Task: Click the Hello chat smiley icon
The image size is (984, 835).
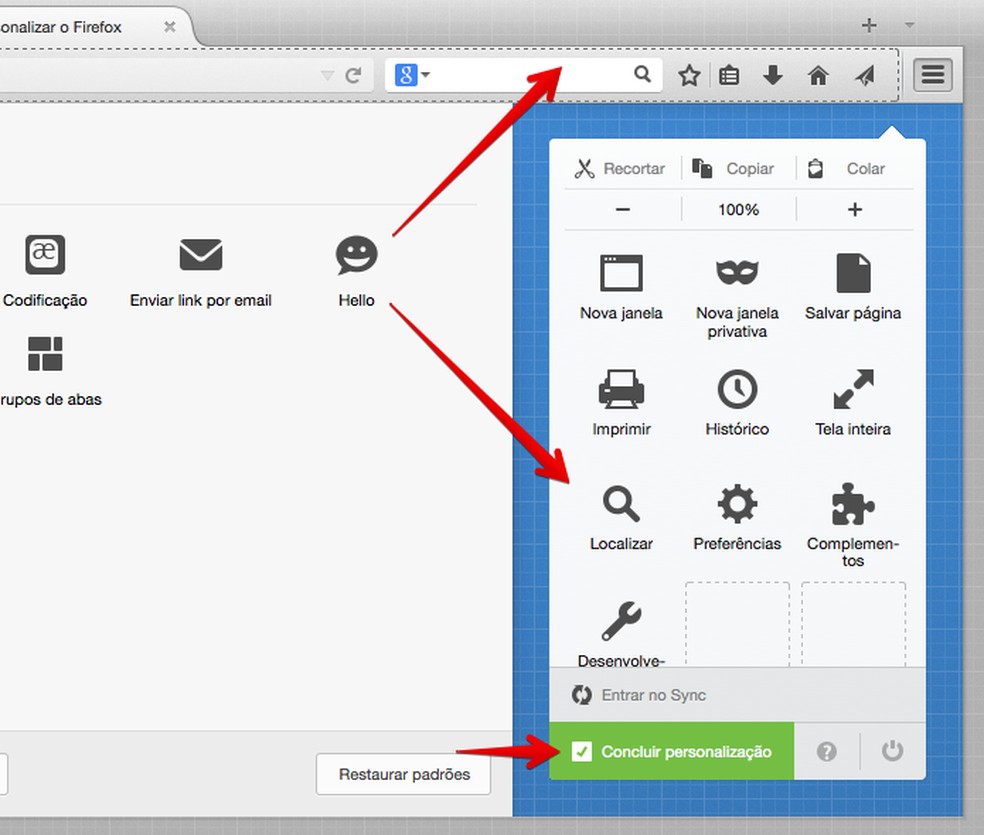Action: pyautogui.click(x=356, y=255)
